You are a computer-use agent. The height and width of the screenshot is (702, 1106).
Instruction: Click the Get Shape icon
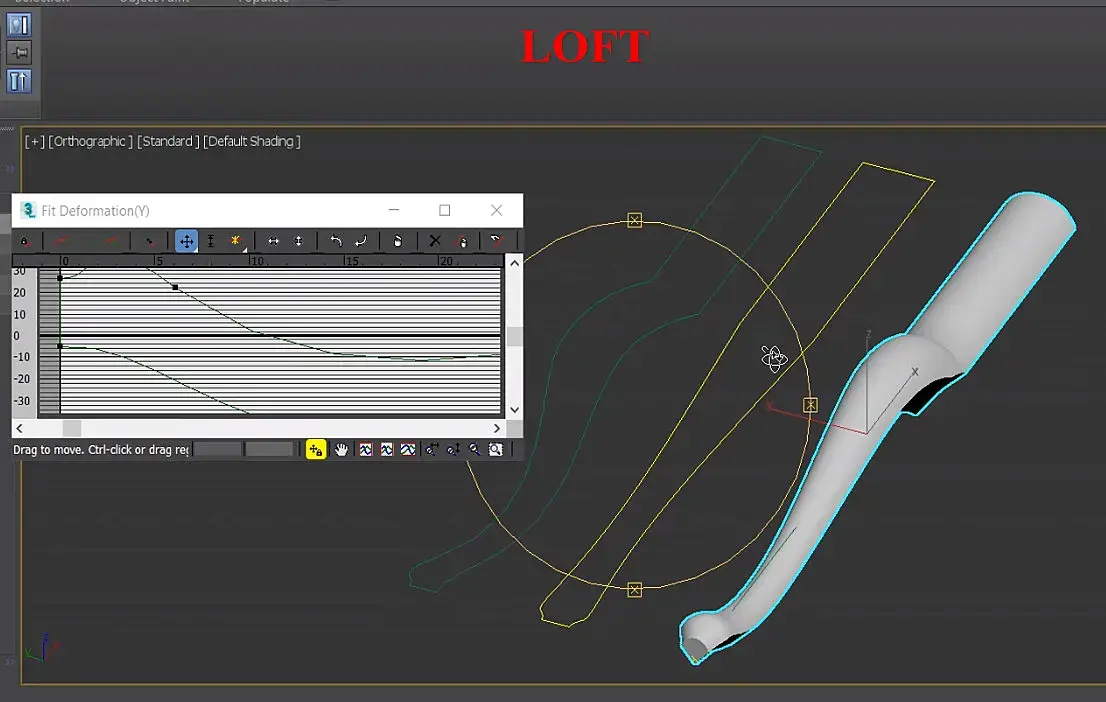(496, 241)
